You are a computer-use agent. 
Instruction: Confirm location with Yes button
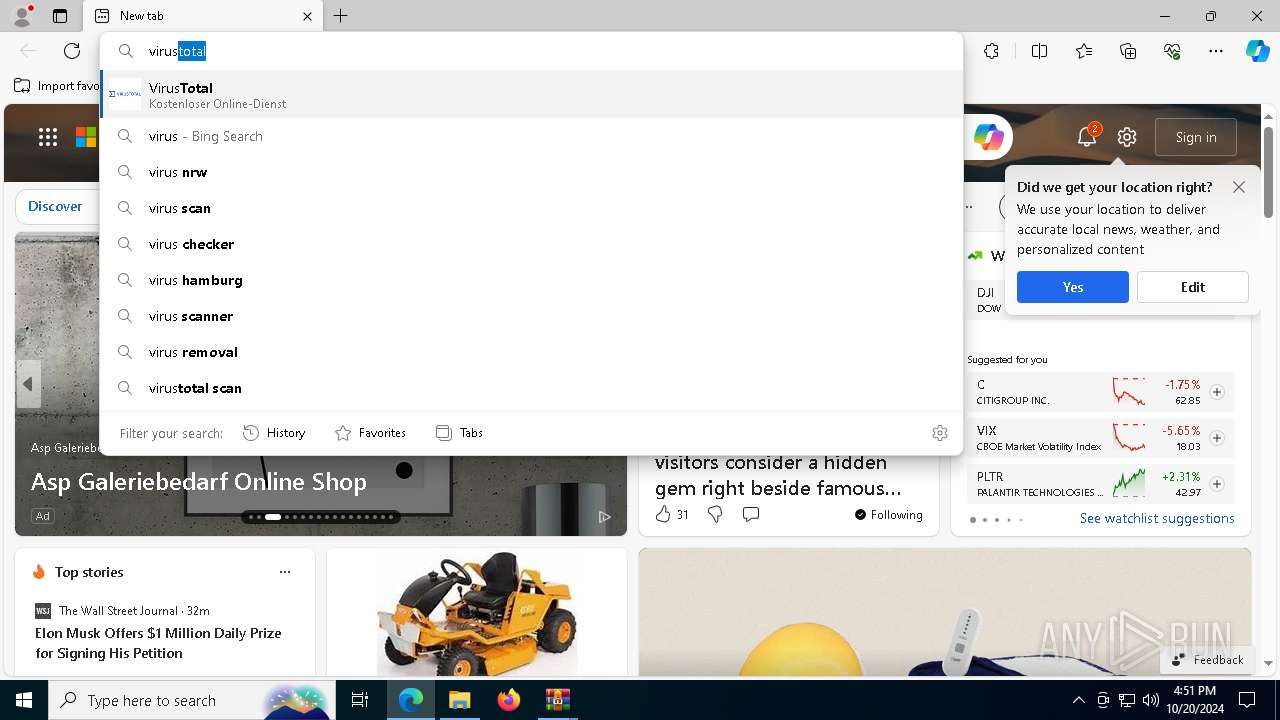tap(1073, 287)
